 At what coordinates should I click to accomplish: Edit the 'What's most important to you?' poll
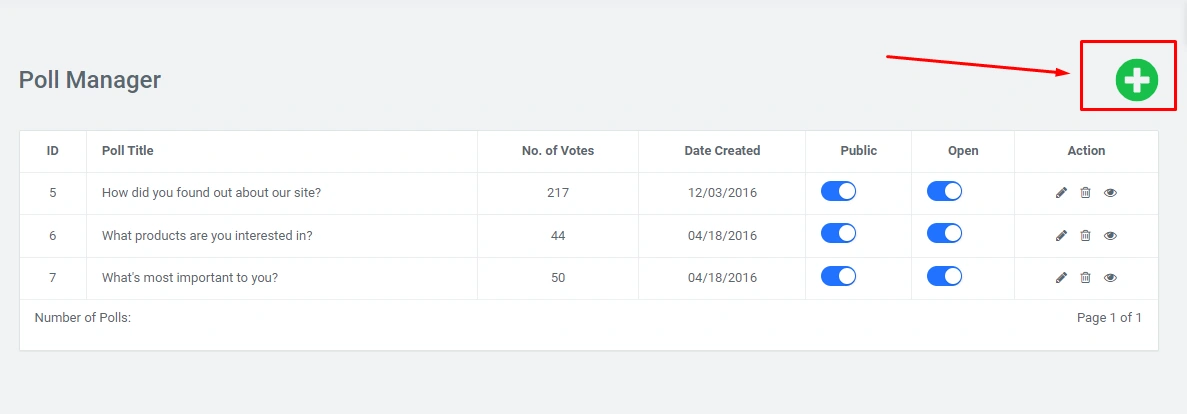[x=1062, y=278]
